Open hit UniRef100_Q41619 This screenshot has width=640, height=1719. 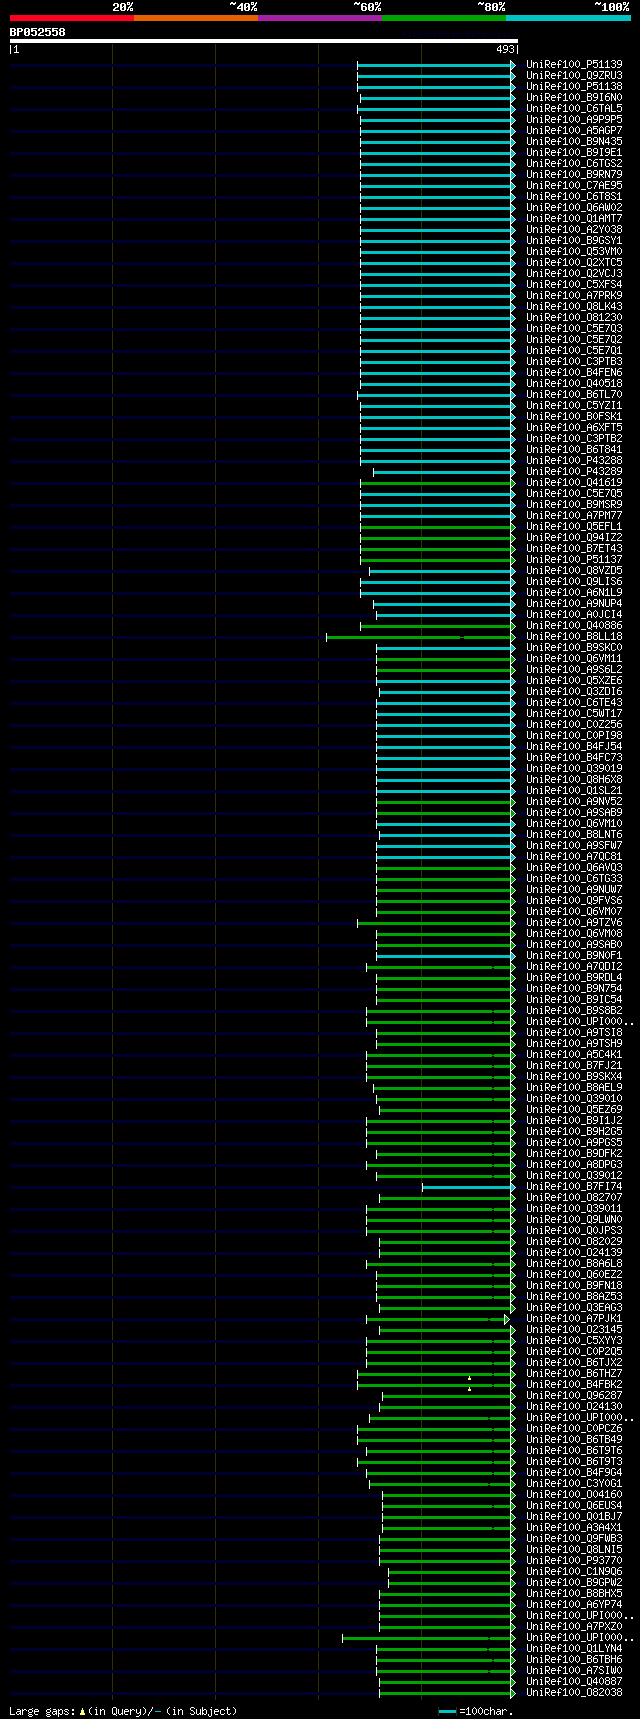(x=574, y=482)
